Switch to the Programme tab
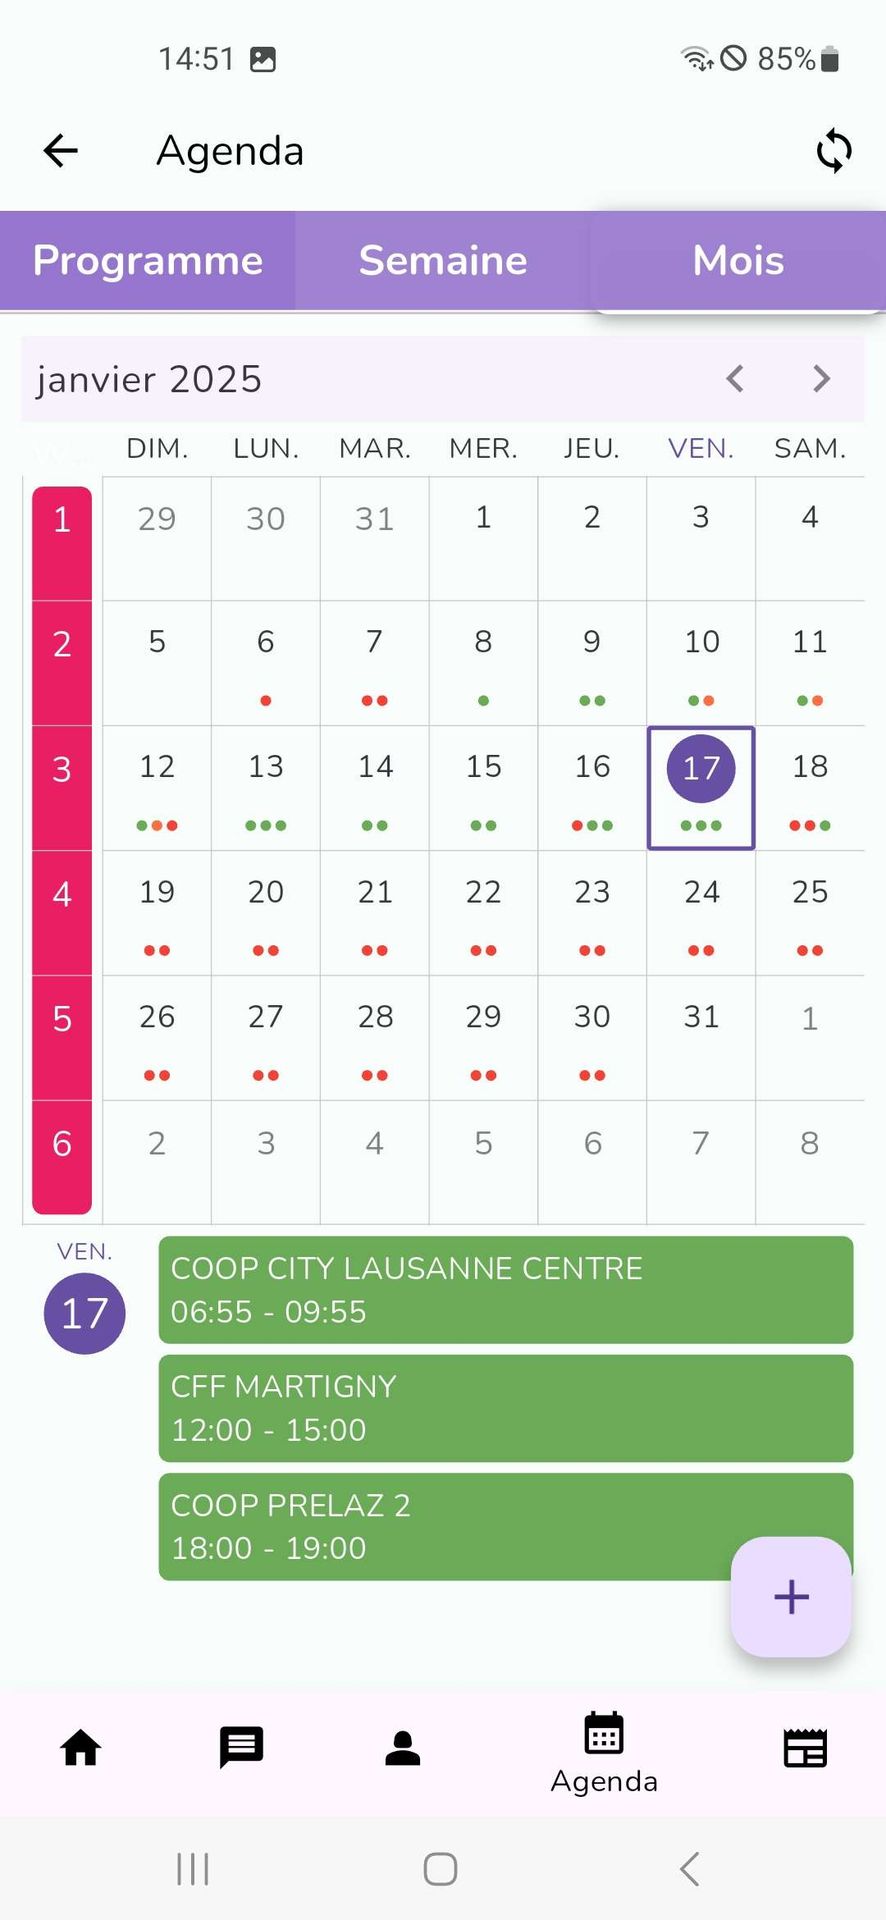Image resolution: width=886 pixels, height=1920 pixels. (x=148, y=260)
